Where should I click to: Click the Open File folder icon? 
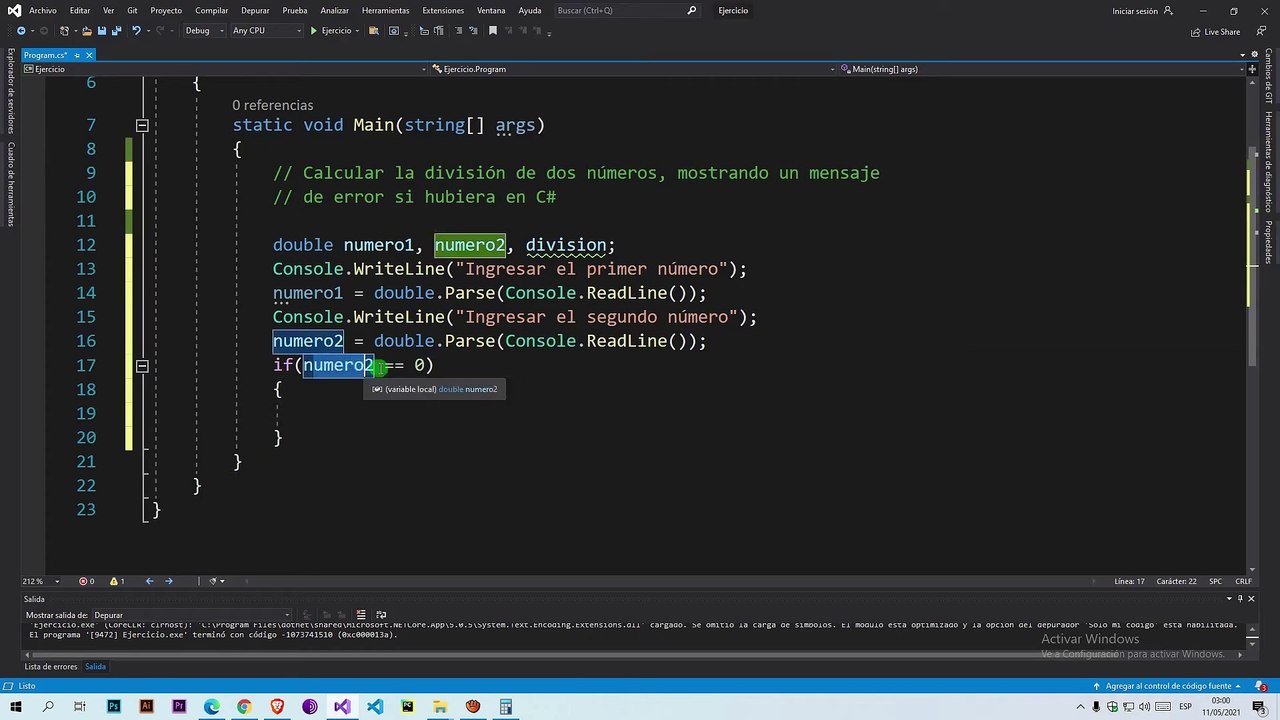[86, 31]
